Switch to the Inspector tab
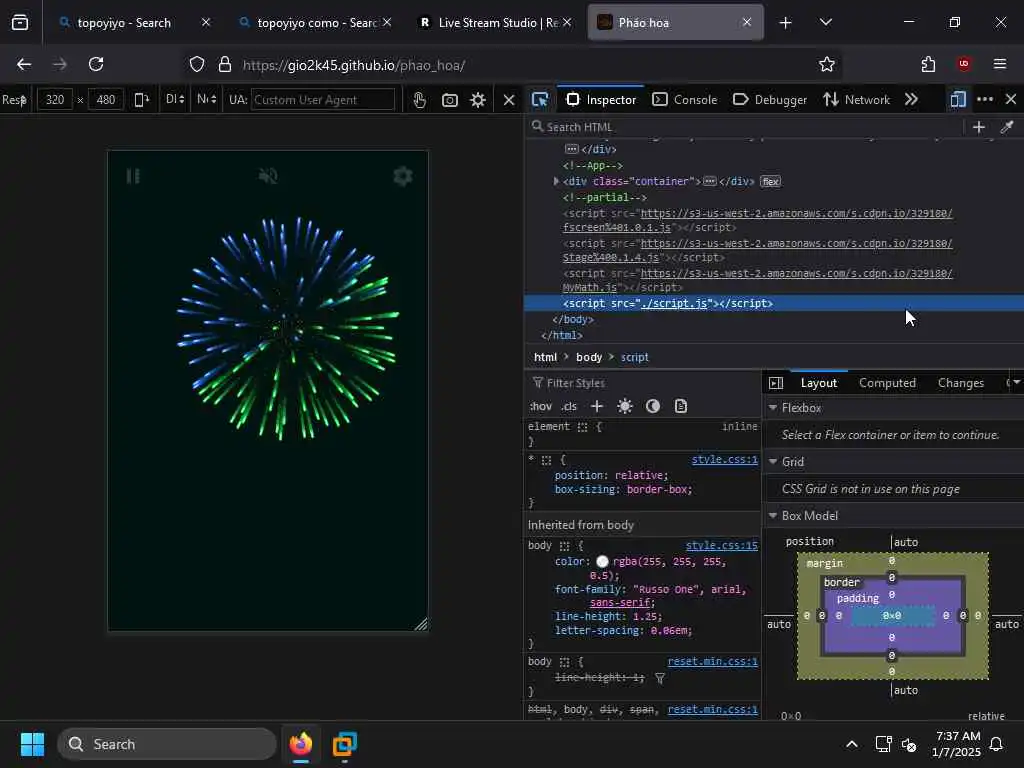Viewport: 1024px width, 768px height. (601, 100)
